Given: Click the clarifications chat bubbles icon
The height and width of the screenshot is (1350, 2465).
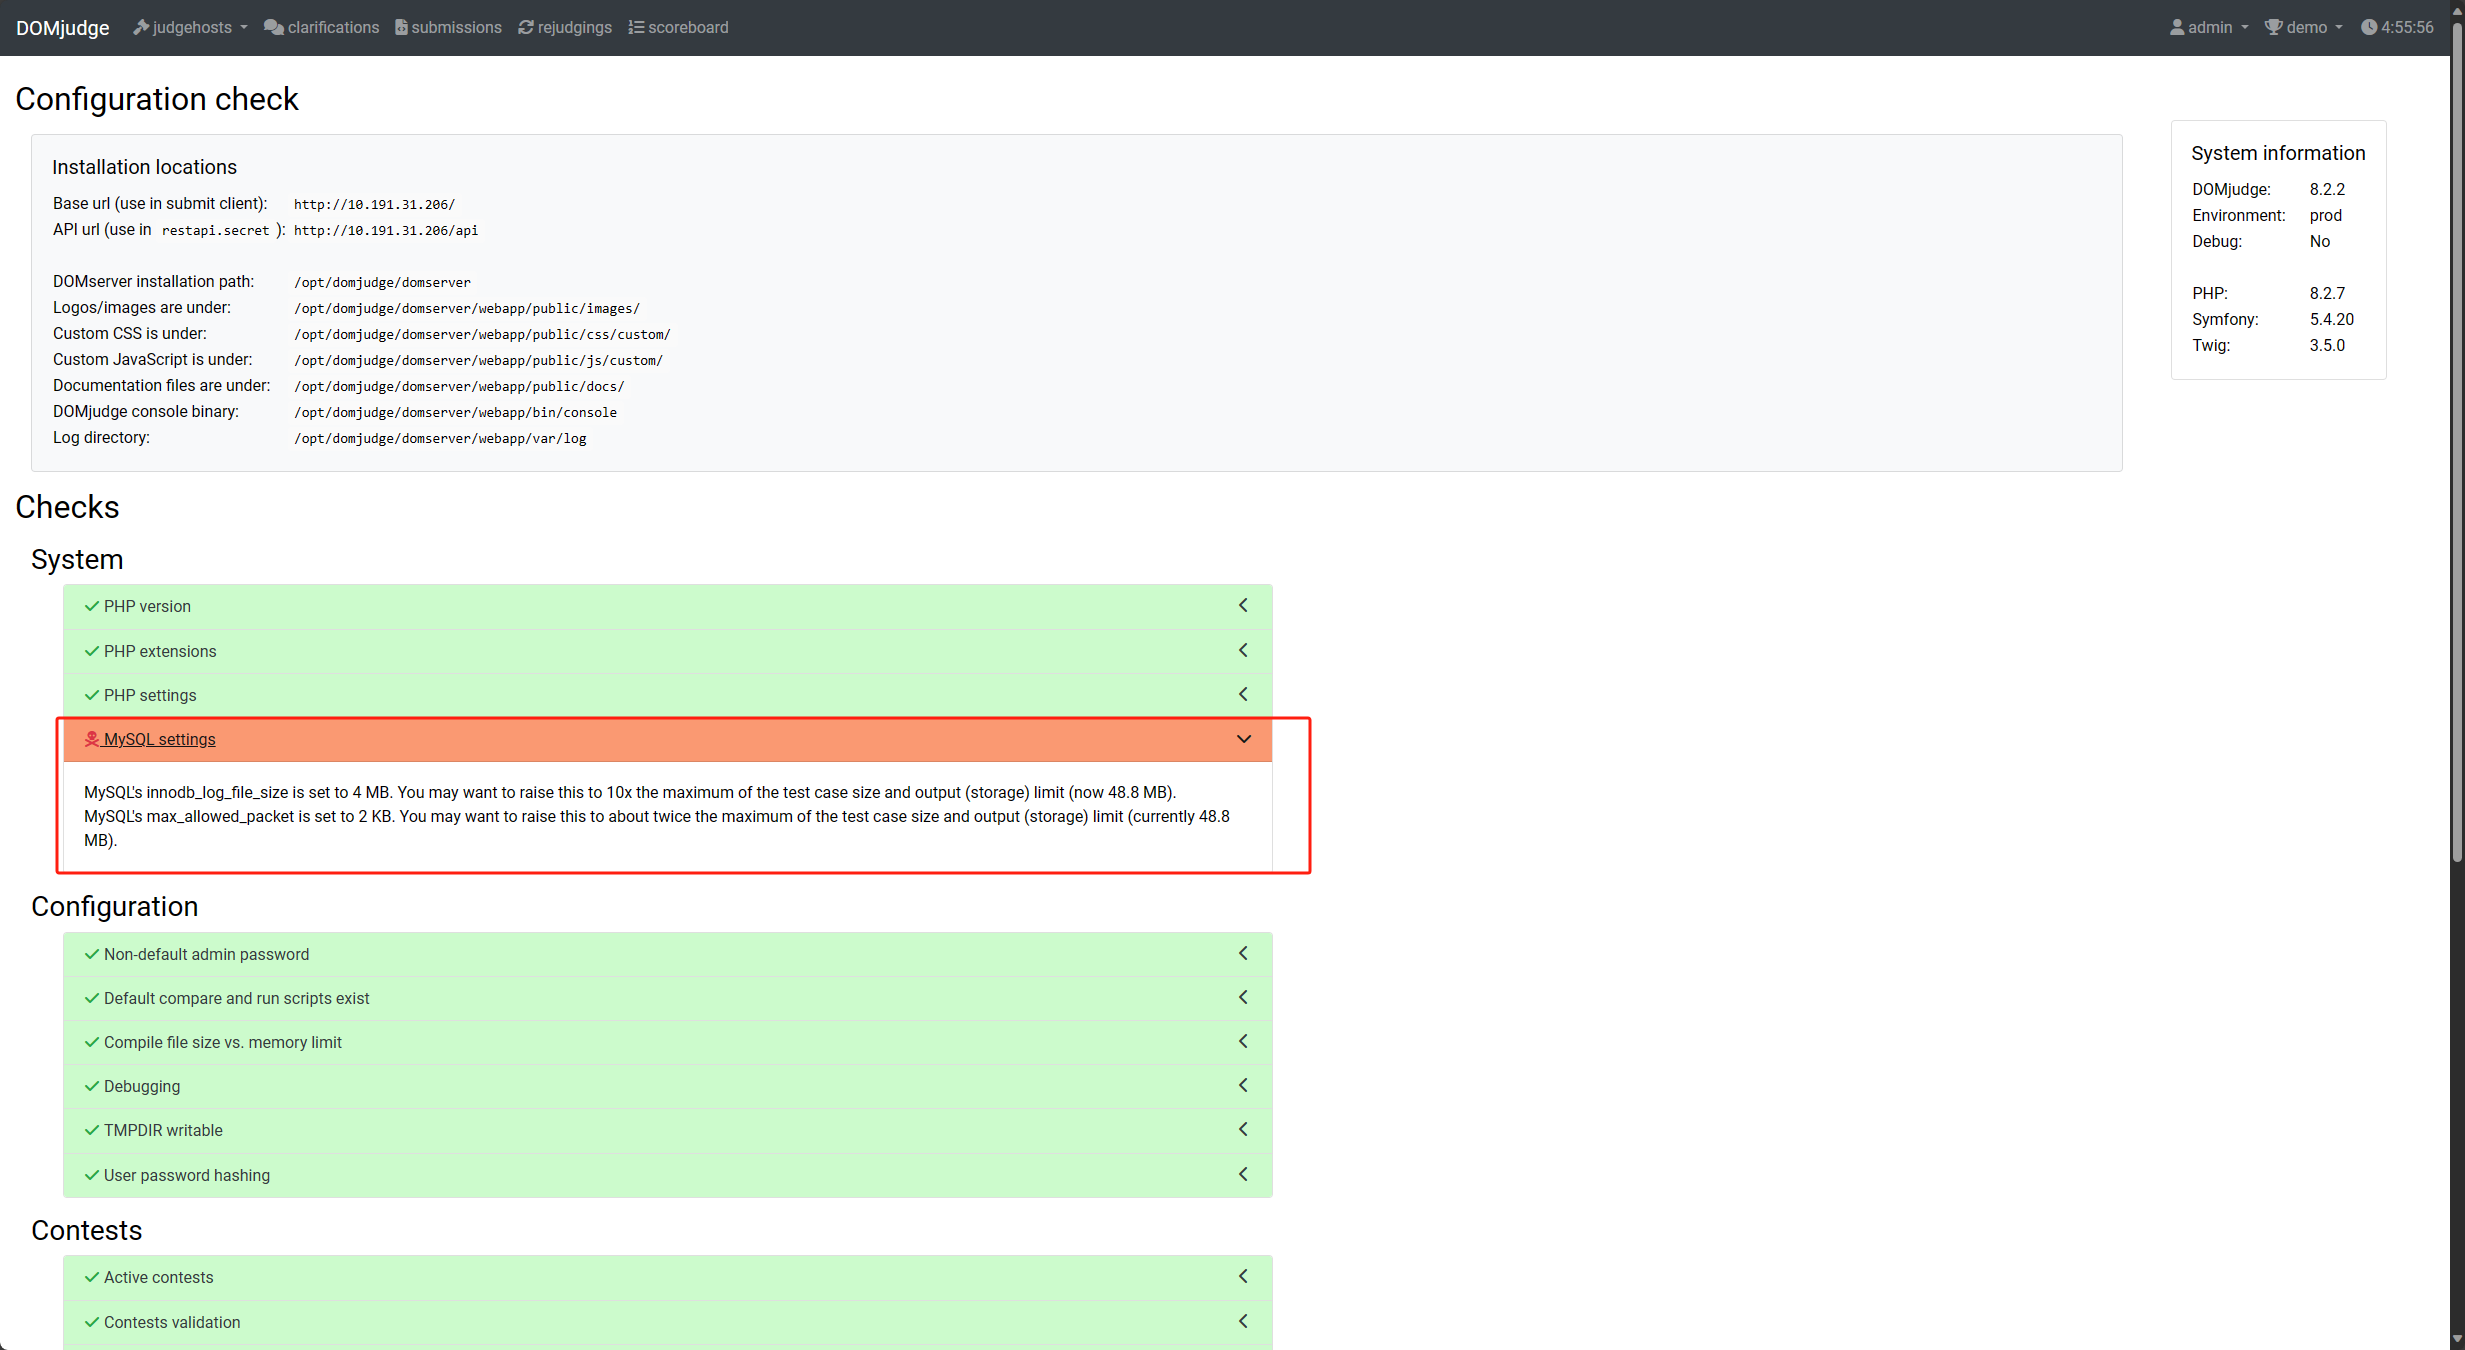Looking at the screenshot, I should pyautogui.click(x=273, y=27).
